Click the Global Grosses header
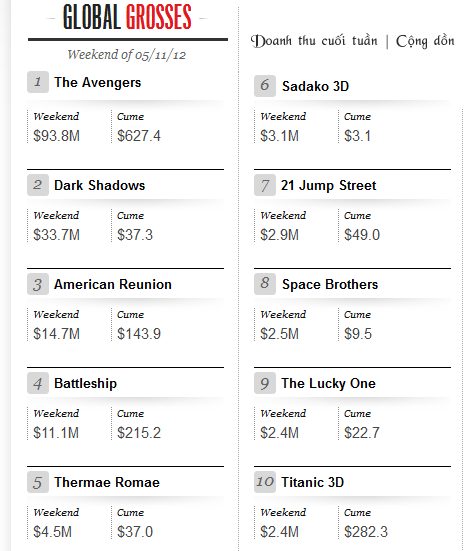Viewport: 468px width, 551px height. 127,17
